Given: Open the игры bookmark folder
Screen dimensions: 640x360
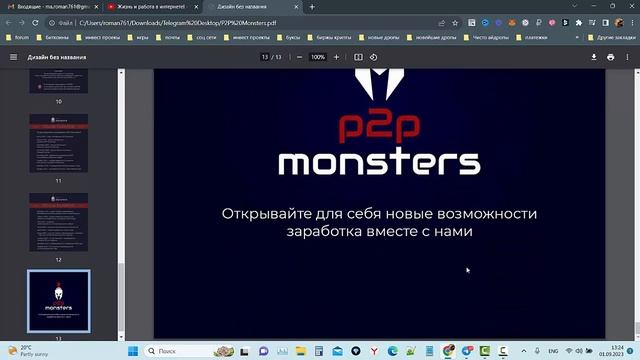Looking at the screenshot, I should coord(138,37).
